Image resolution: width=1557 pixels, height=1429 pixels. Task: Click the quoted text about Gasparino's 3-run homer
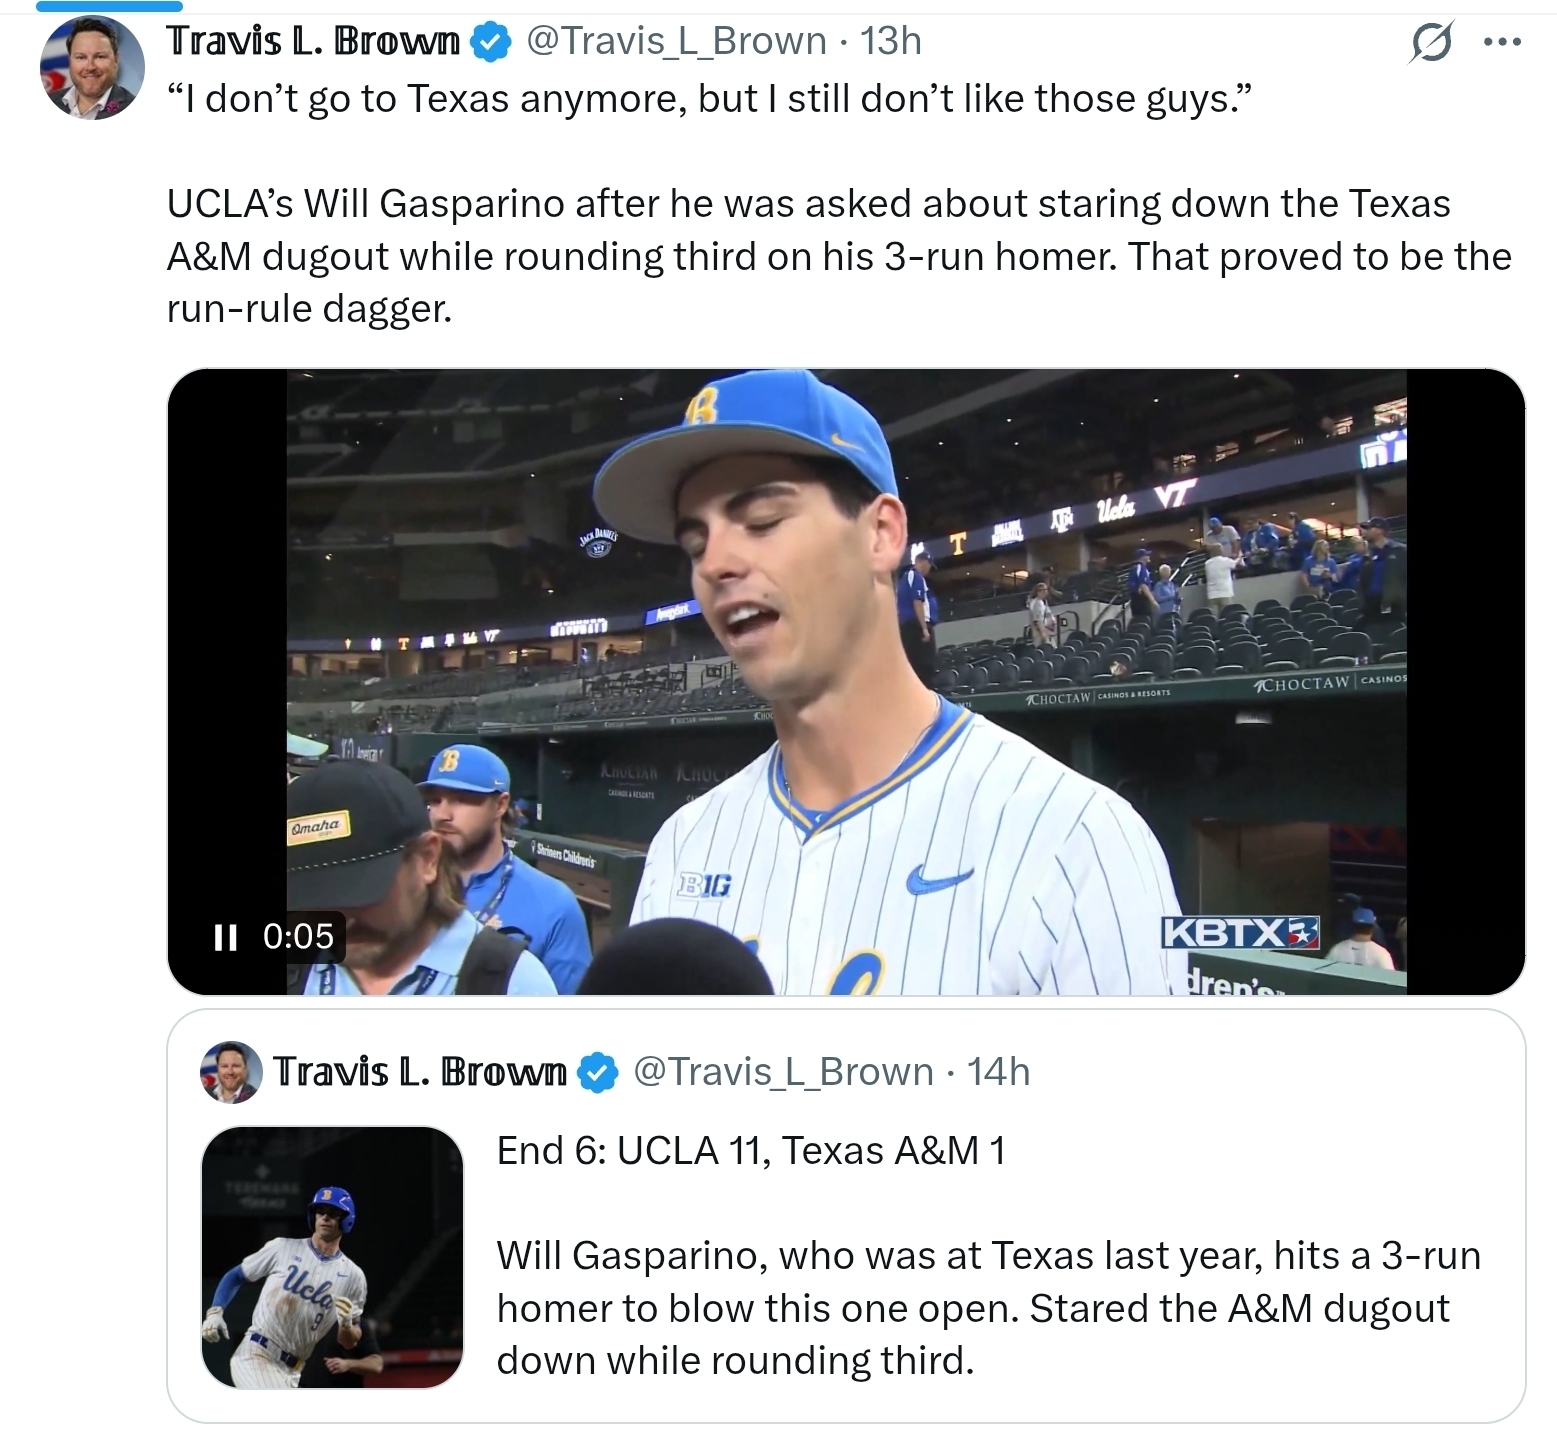[988, 1308]
